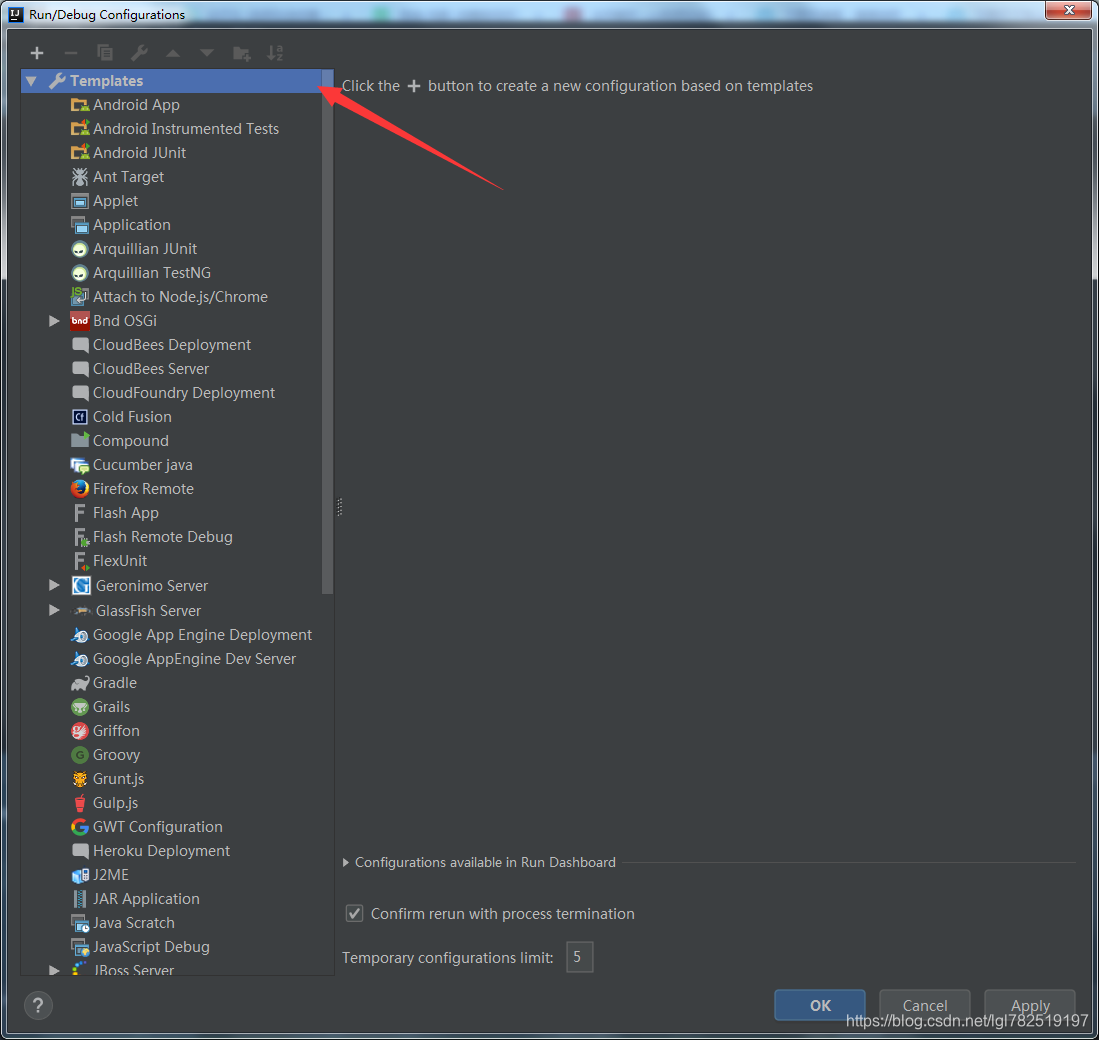Expand the Geronimo Server node

(54, 586)
